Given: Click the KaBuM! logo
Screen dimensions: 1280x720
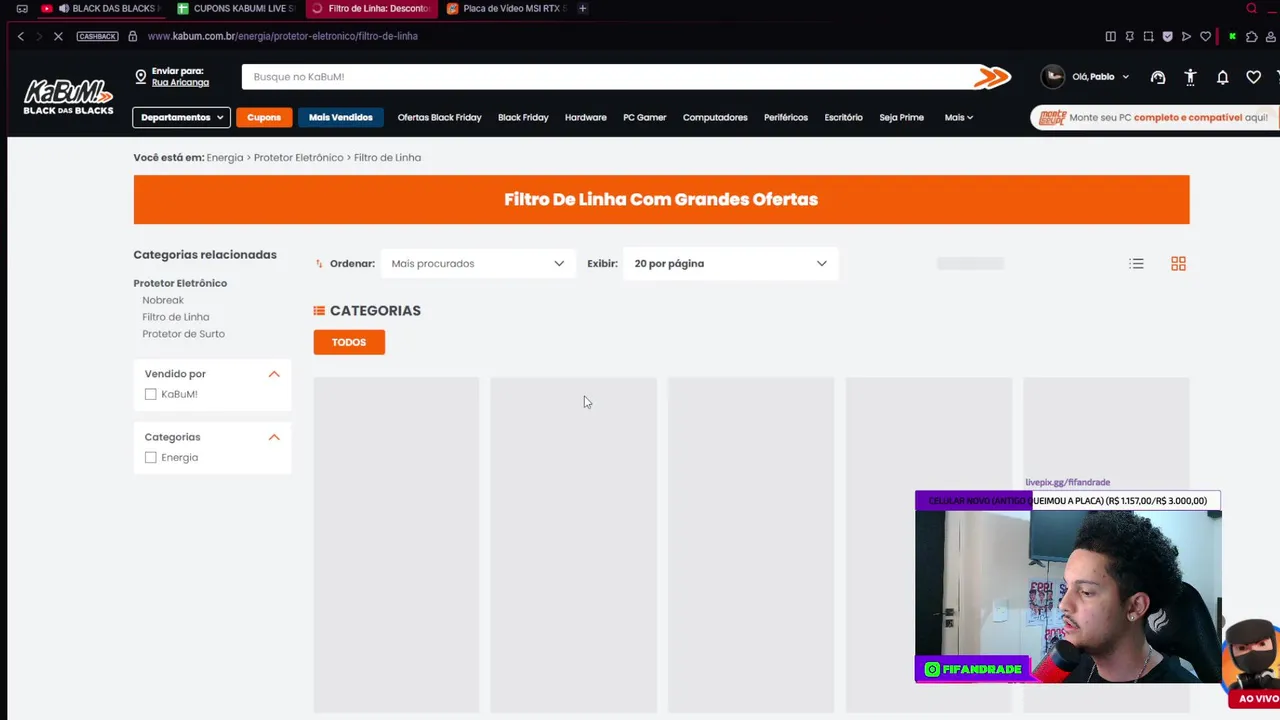Looking at the screenshot, I should point(68,97).
